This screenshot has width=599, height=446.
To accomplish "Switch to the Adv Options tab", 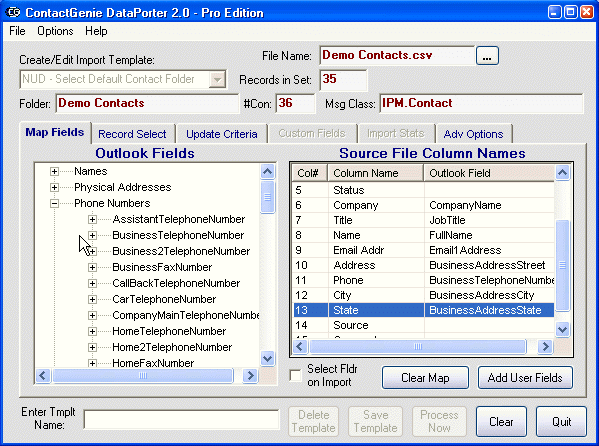I will coord(473,134).
